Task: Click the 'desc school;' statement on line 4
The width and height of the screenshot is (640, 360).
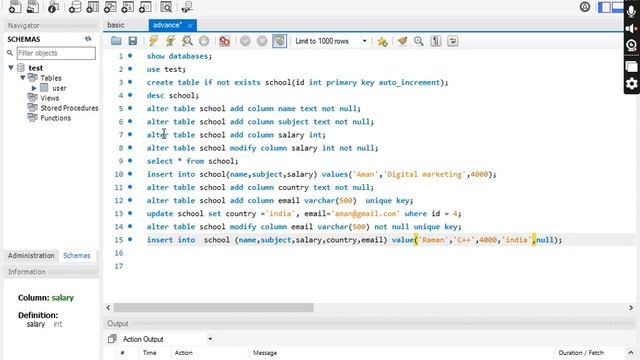Action: pyautogui.click(x=173, y=96)
